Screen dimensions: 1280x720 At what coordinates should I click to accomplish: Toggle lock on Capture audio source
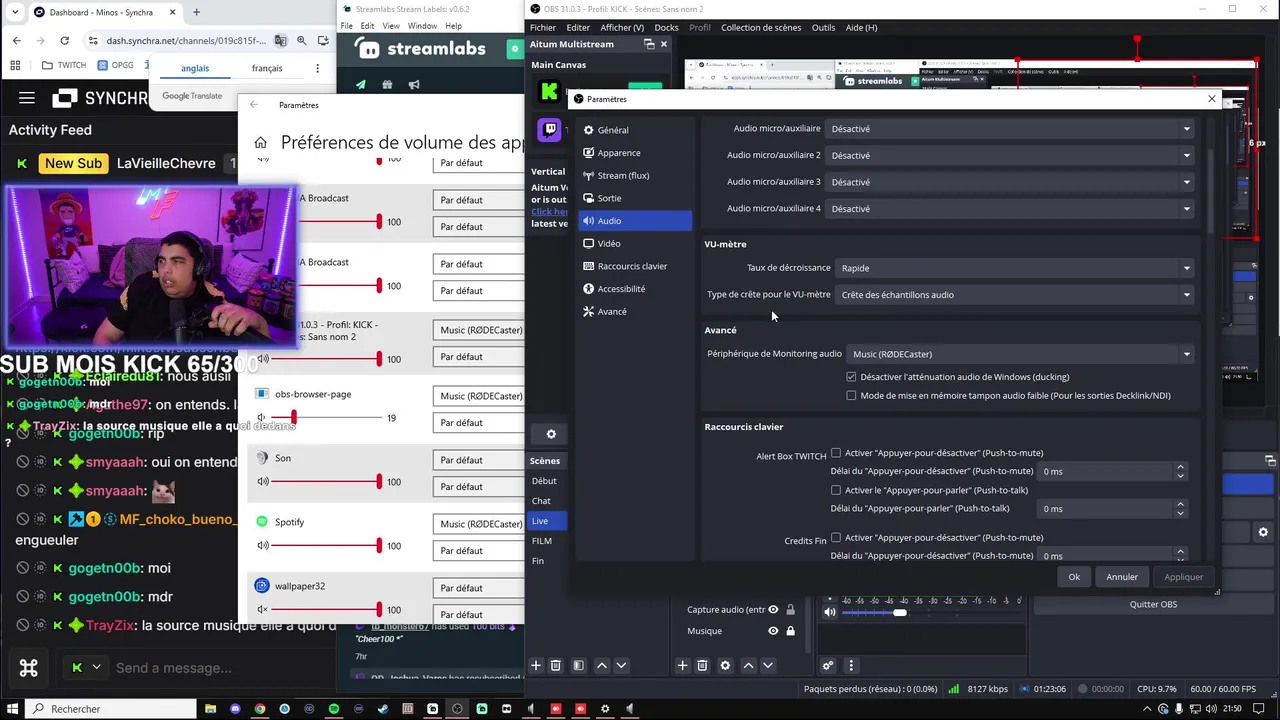(790, 609)
